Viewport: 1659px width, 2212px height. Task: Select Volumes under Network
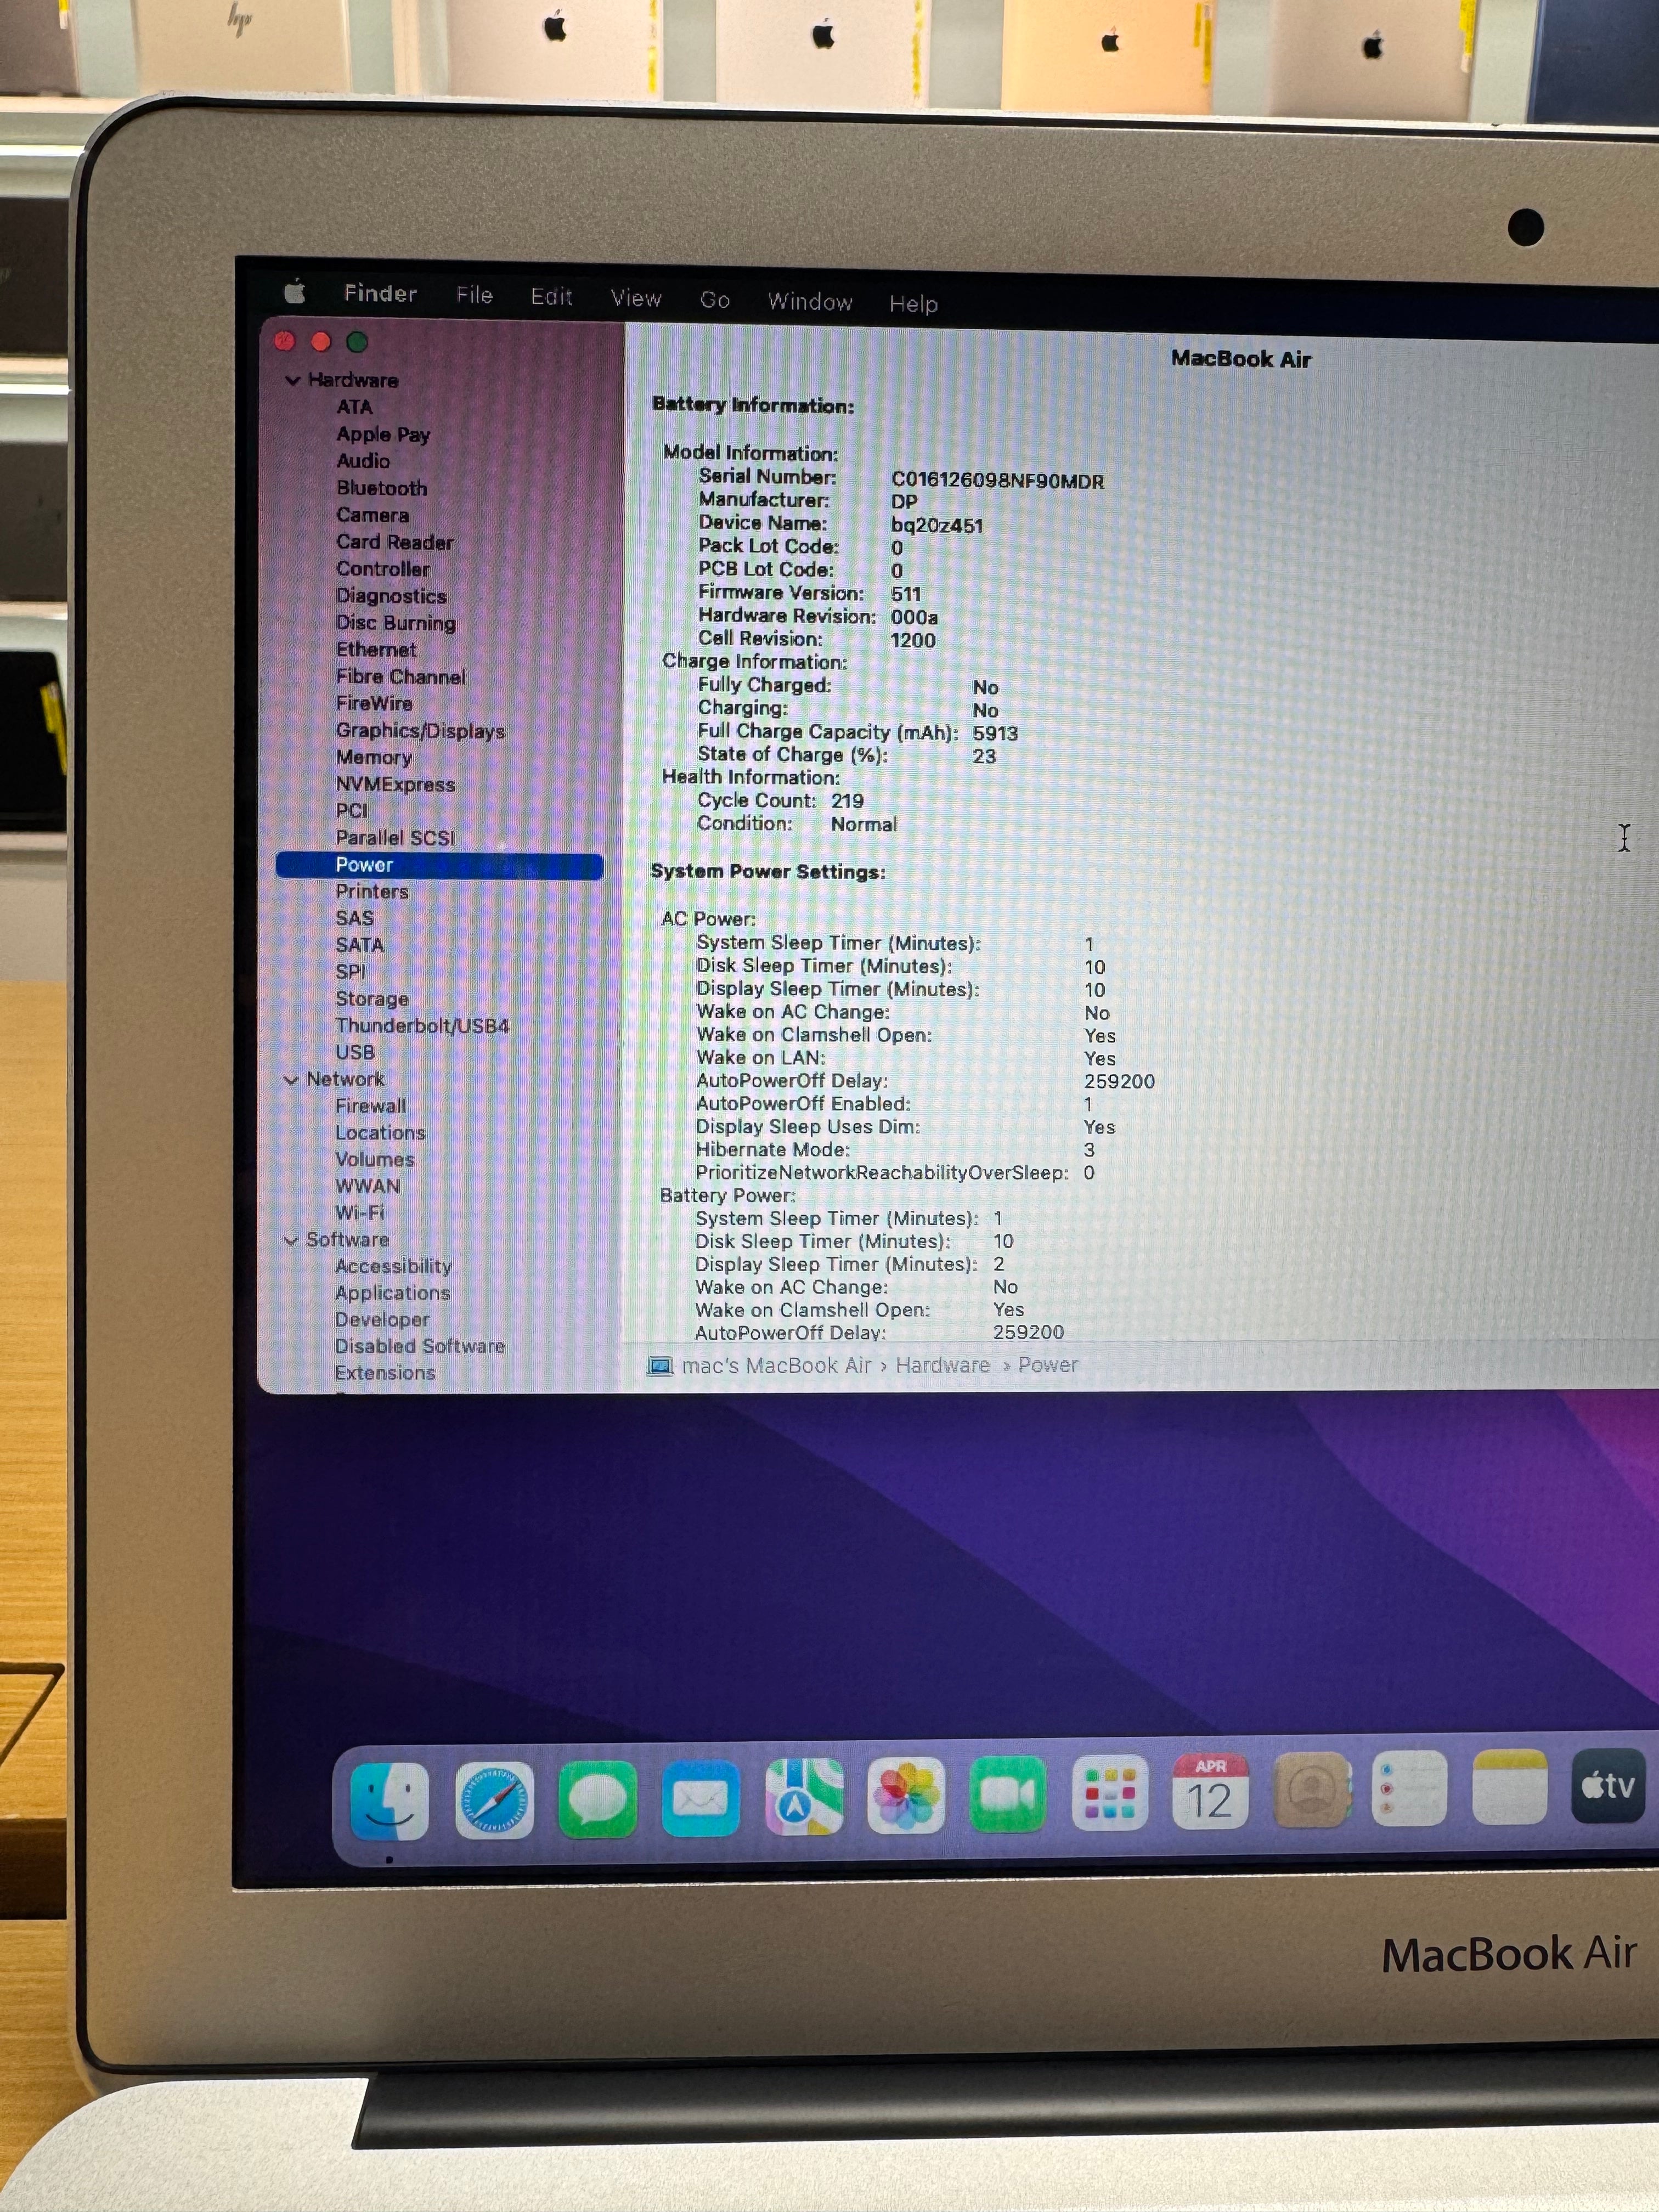click(375, 1160)
